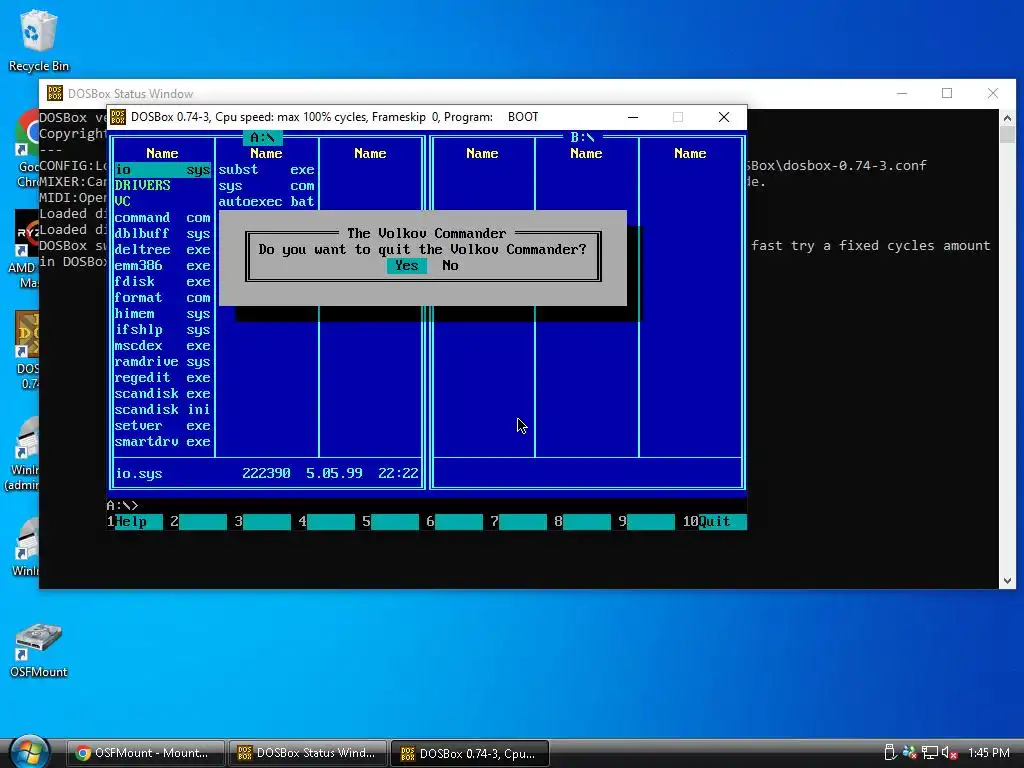
Task: Select mscdex exe file
Action: point(163,345)
